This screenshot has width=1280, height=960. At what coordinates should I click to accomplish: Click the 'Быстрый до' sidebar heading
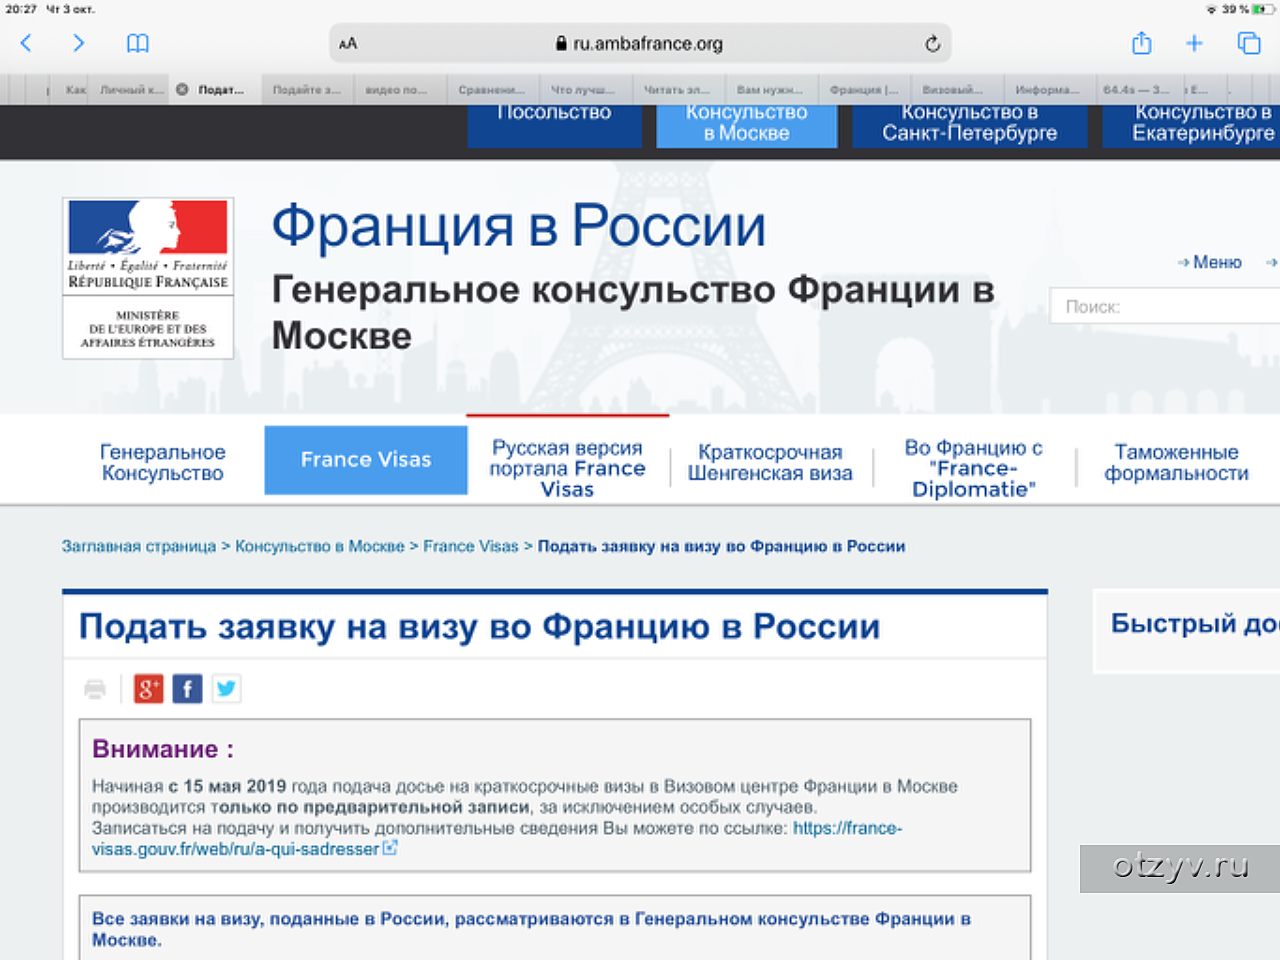pyautogui.click(x=1195, y=623)
